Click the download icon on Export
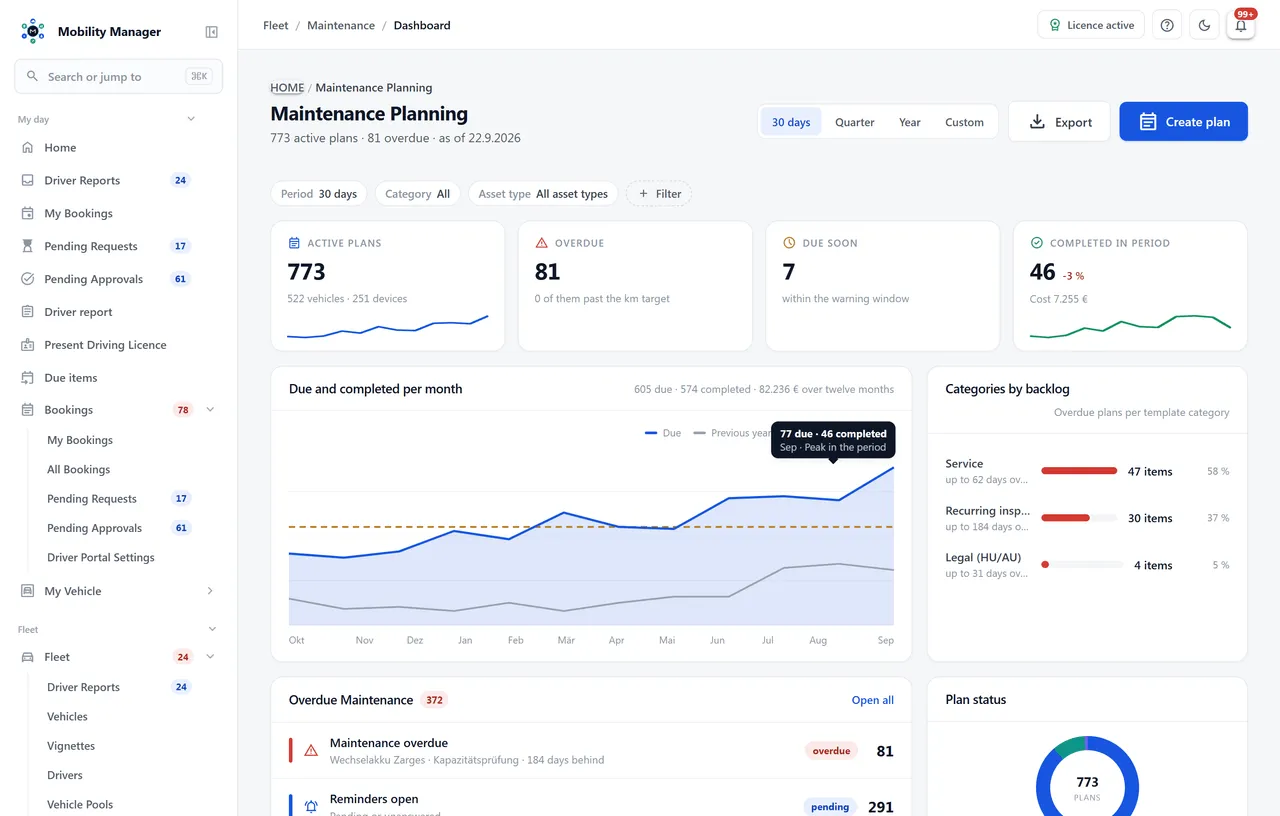 tap(1036, 122)
